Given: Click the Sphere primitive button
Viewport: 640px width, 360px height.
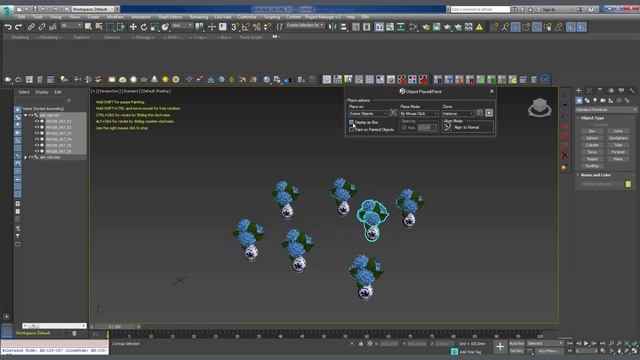Looking at the screenshot, I should click(x=592, y=138).
